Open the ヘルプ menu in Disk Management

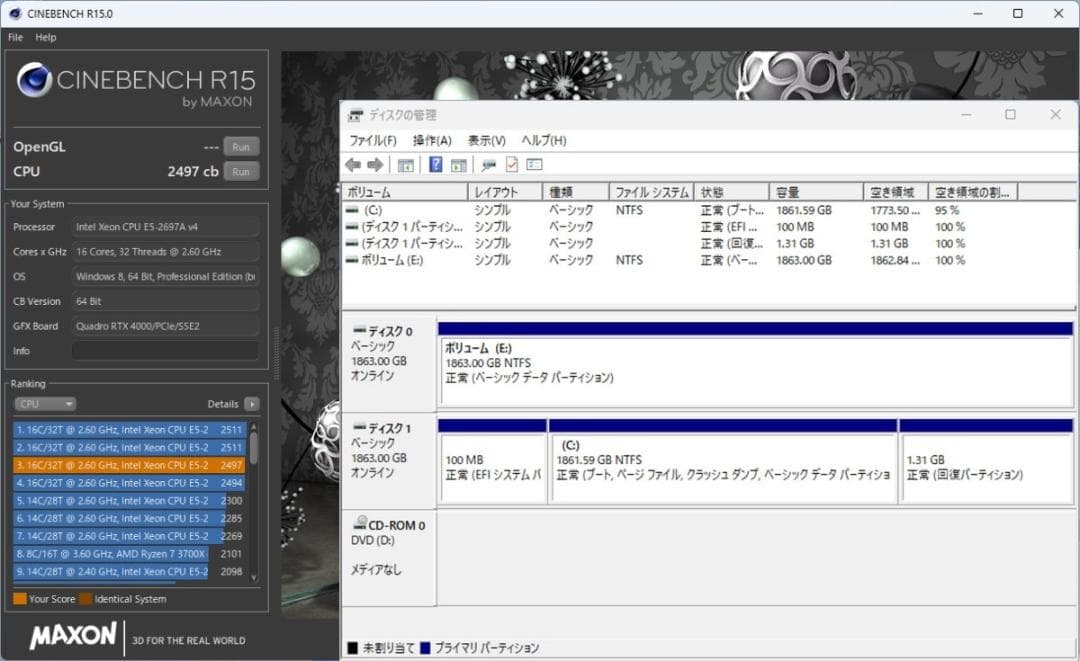544,140
